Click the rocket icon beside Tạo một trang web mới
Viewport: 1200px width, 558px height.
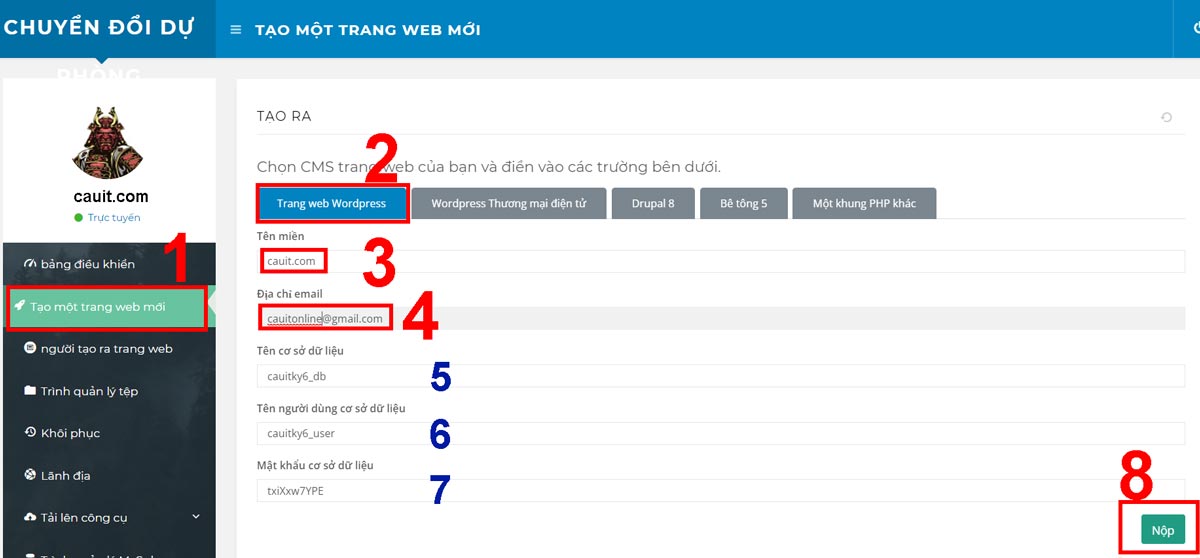(20, 306)
